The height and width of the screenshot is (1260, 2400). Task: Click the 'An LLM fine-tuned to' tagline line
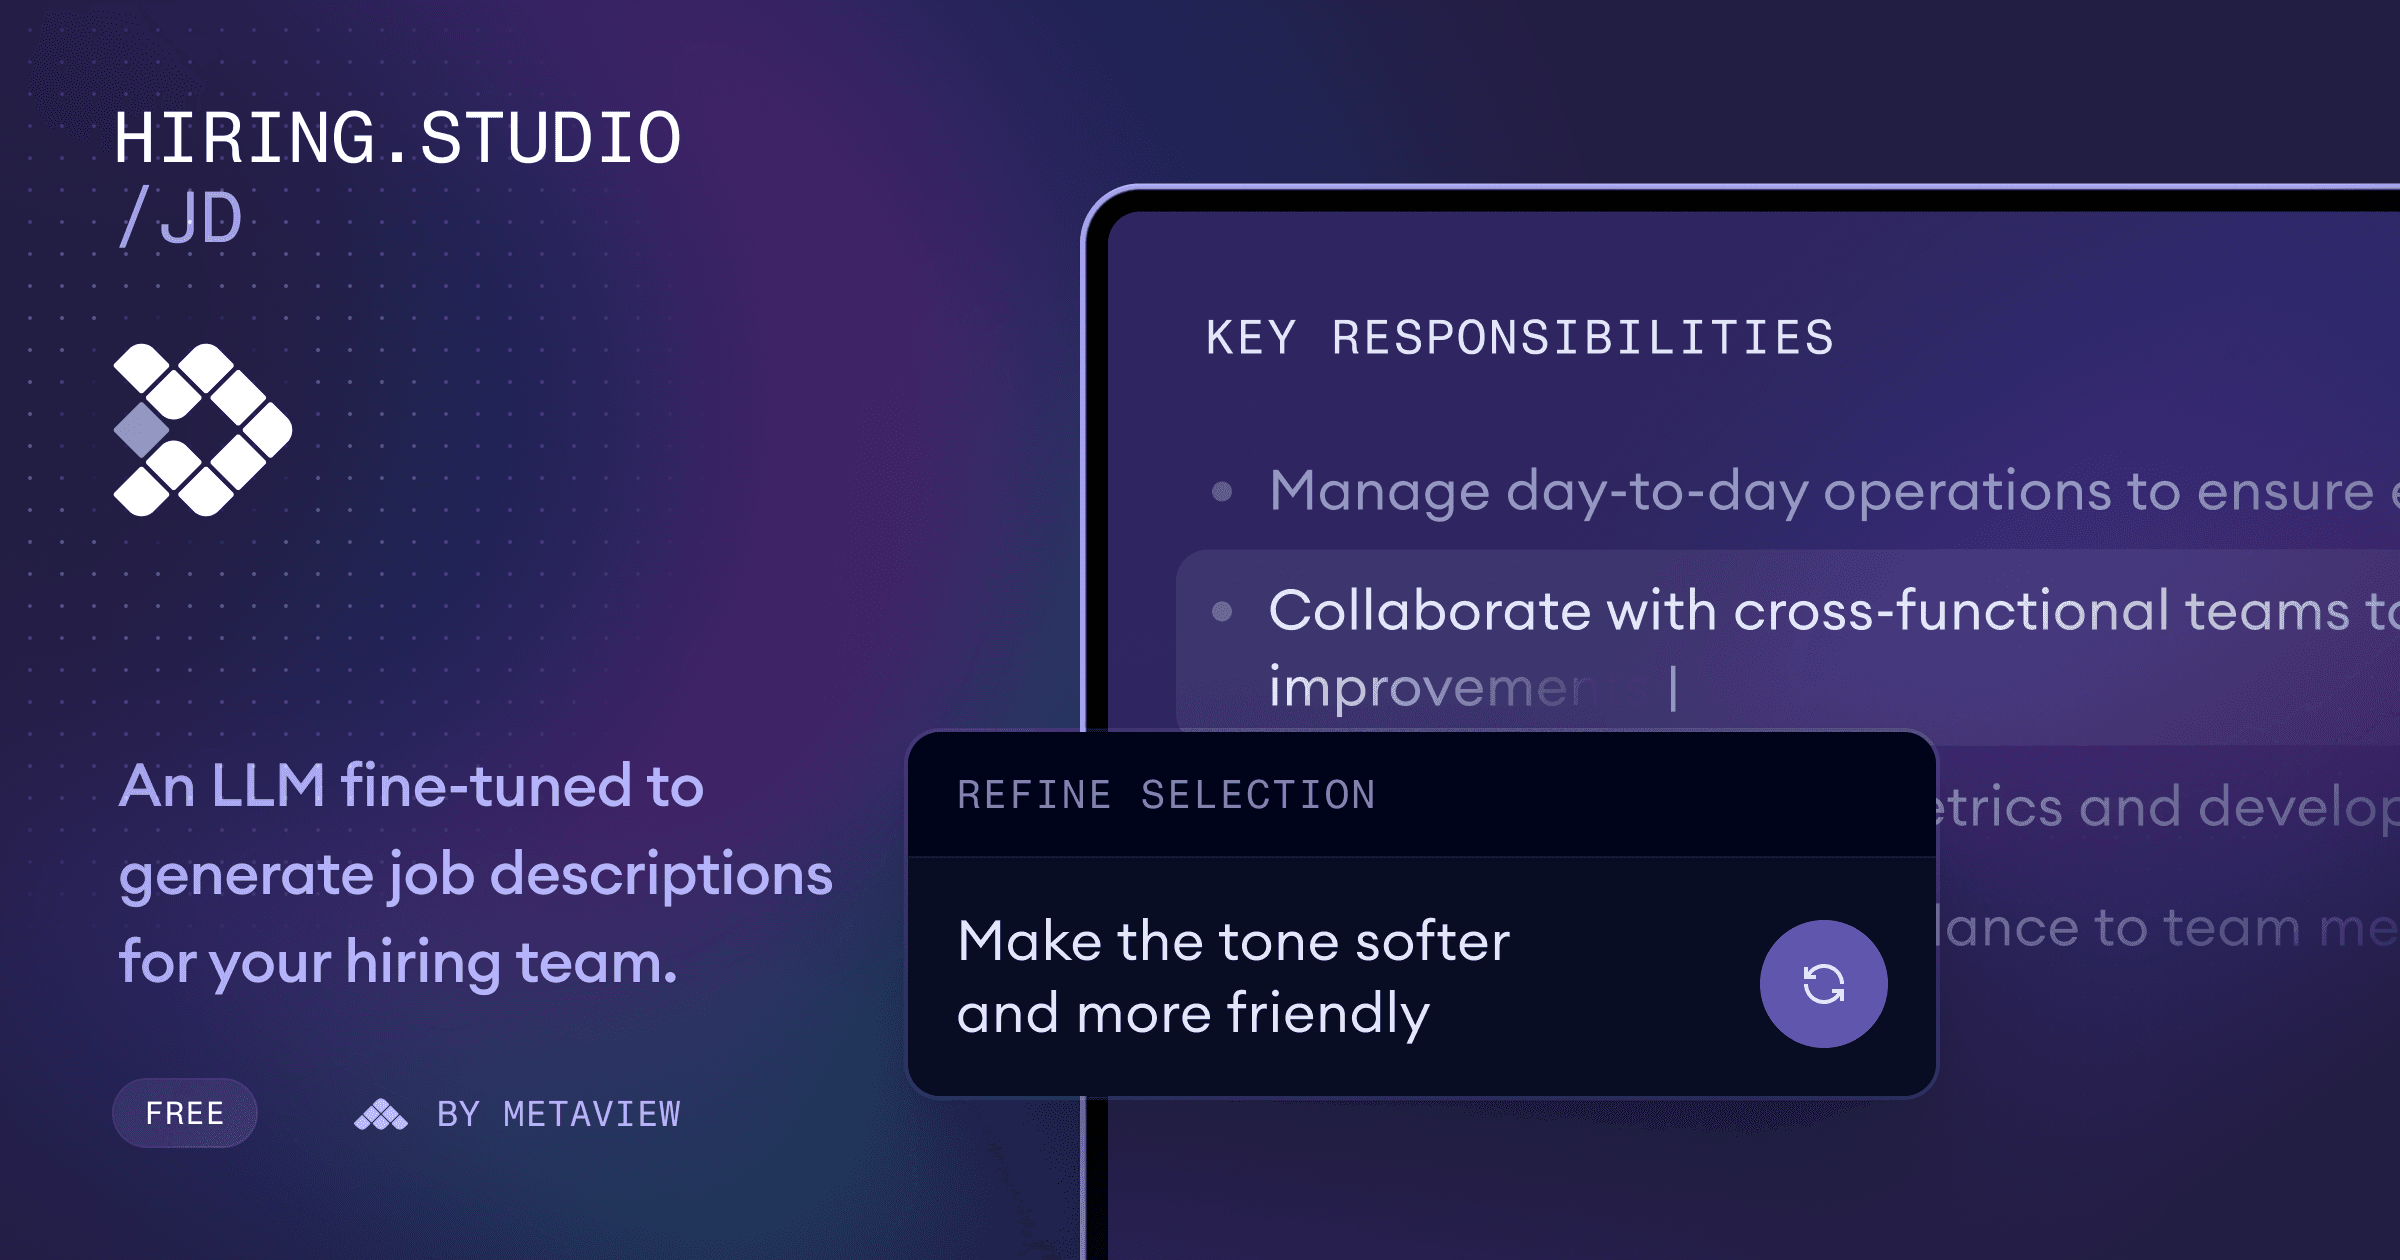pos(411,786)
